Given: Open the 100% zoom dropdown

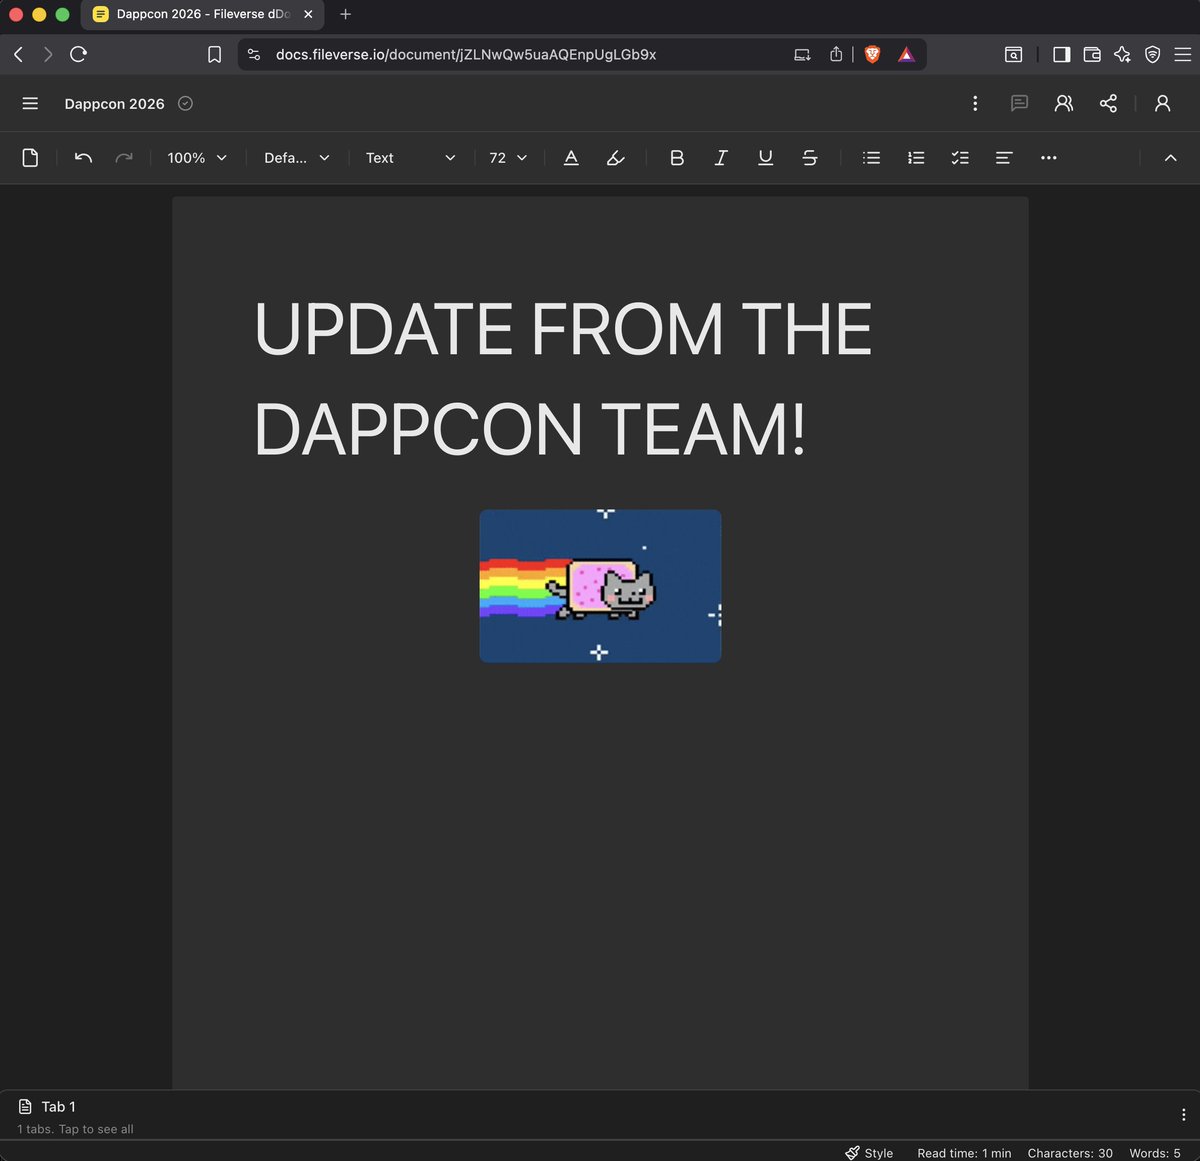Looking at the screenshot, I should [197, 158].
